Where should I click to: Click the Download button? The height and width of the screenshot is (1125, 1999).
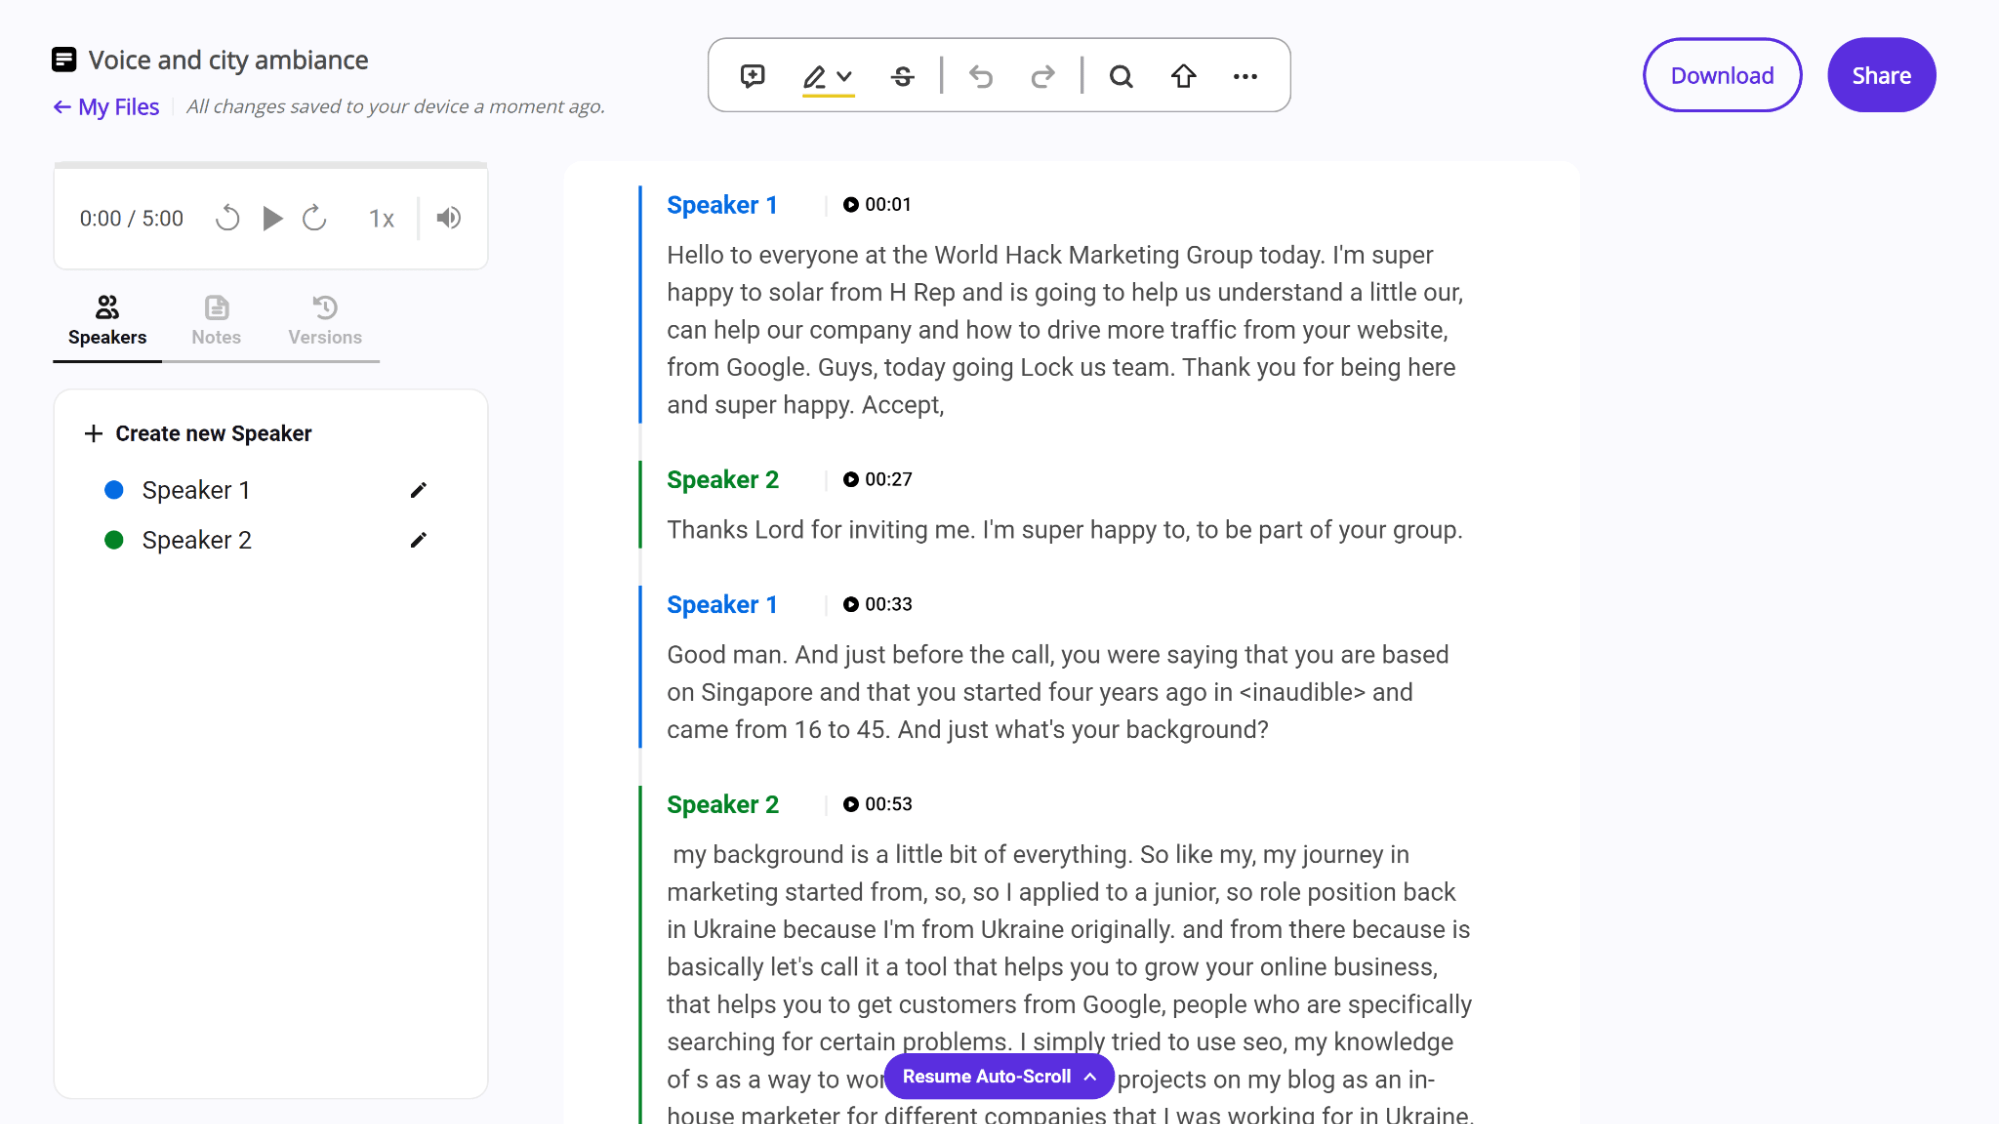coord(1722,74)
